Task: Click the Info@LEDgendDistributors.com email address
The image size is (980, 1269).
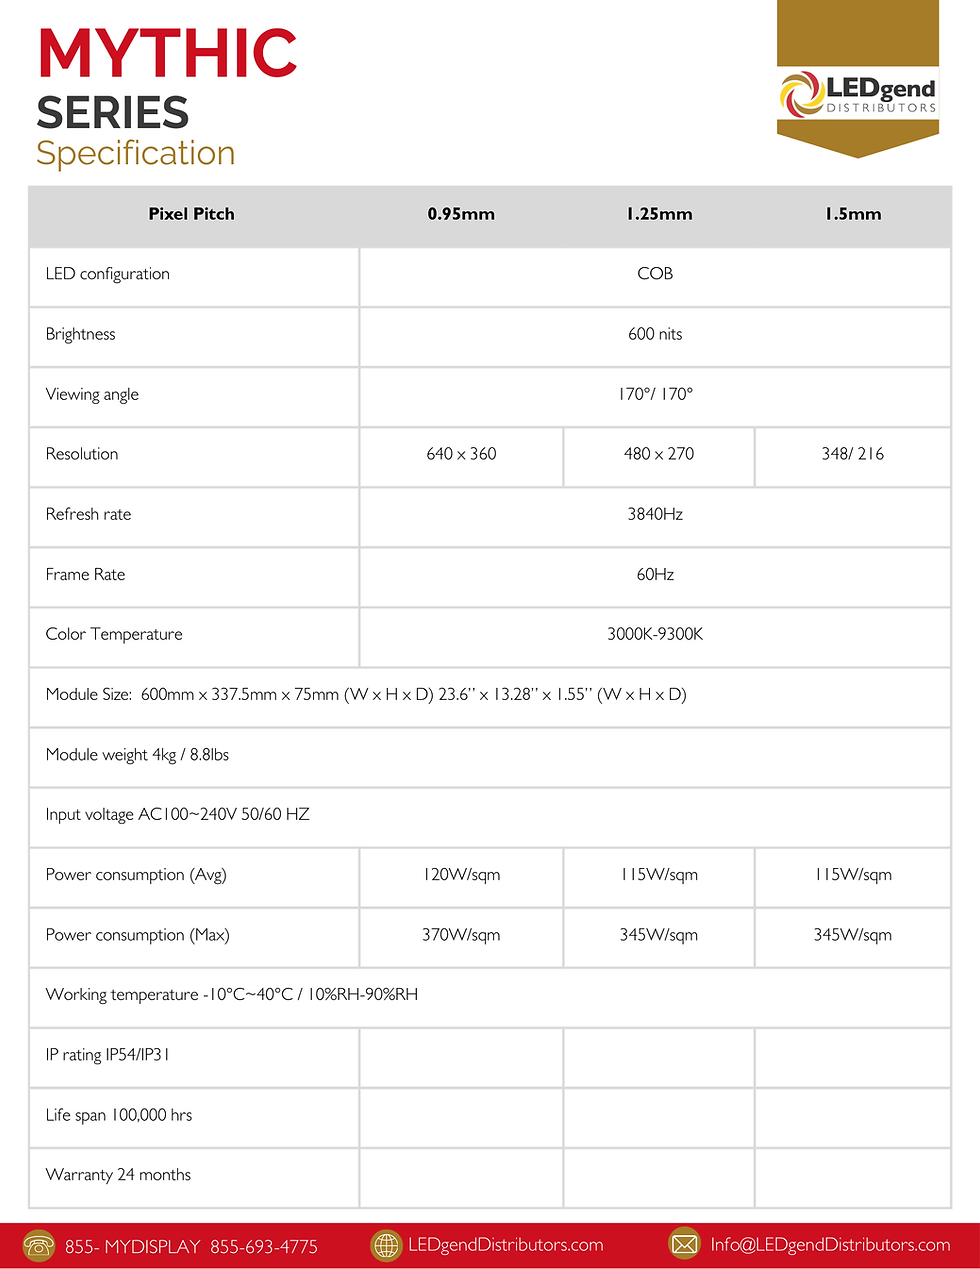Action: pos(830,1245)
